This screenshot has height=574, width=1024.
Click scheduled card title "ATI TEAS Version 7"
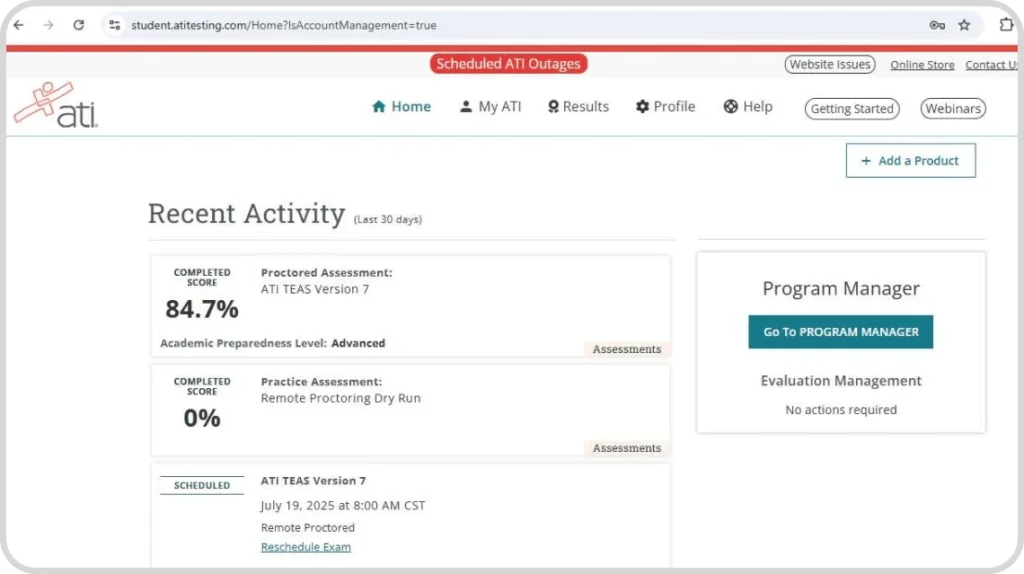(x=313, y=481)
